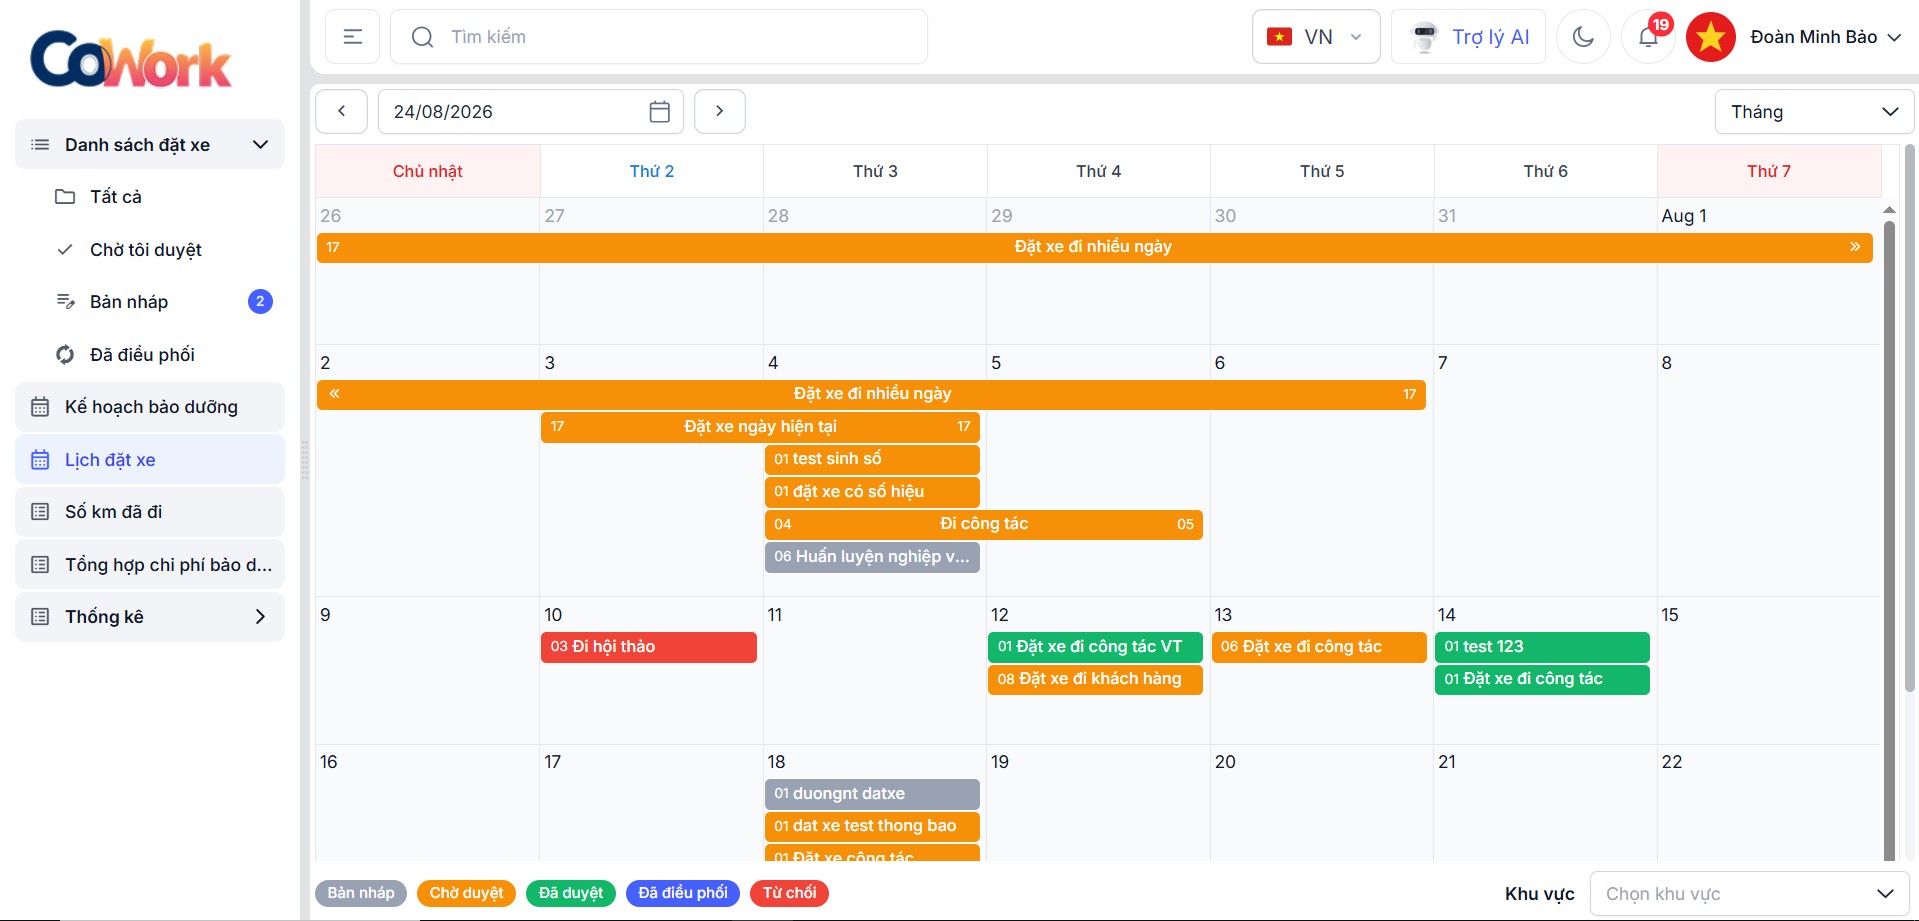
Task: Select Lịch đặt xe menu item
Action: 150,460
